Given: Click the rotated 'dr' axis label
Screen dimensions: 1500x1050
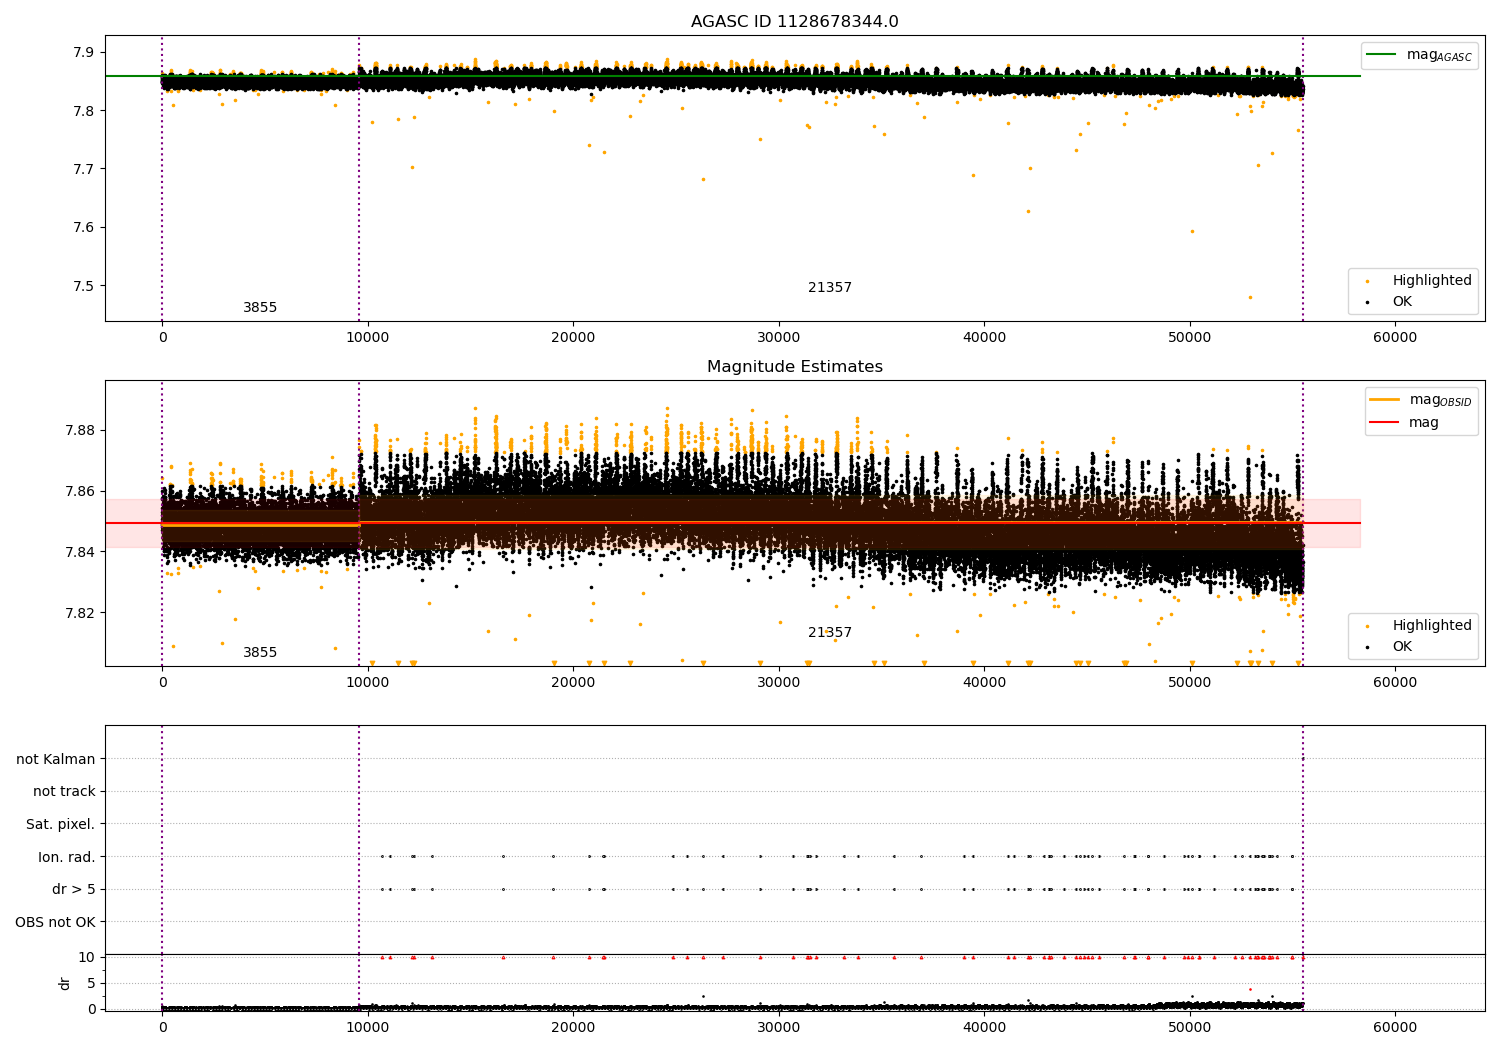Looking at the screenshot, I should pos(65,983).
